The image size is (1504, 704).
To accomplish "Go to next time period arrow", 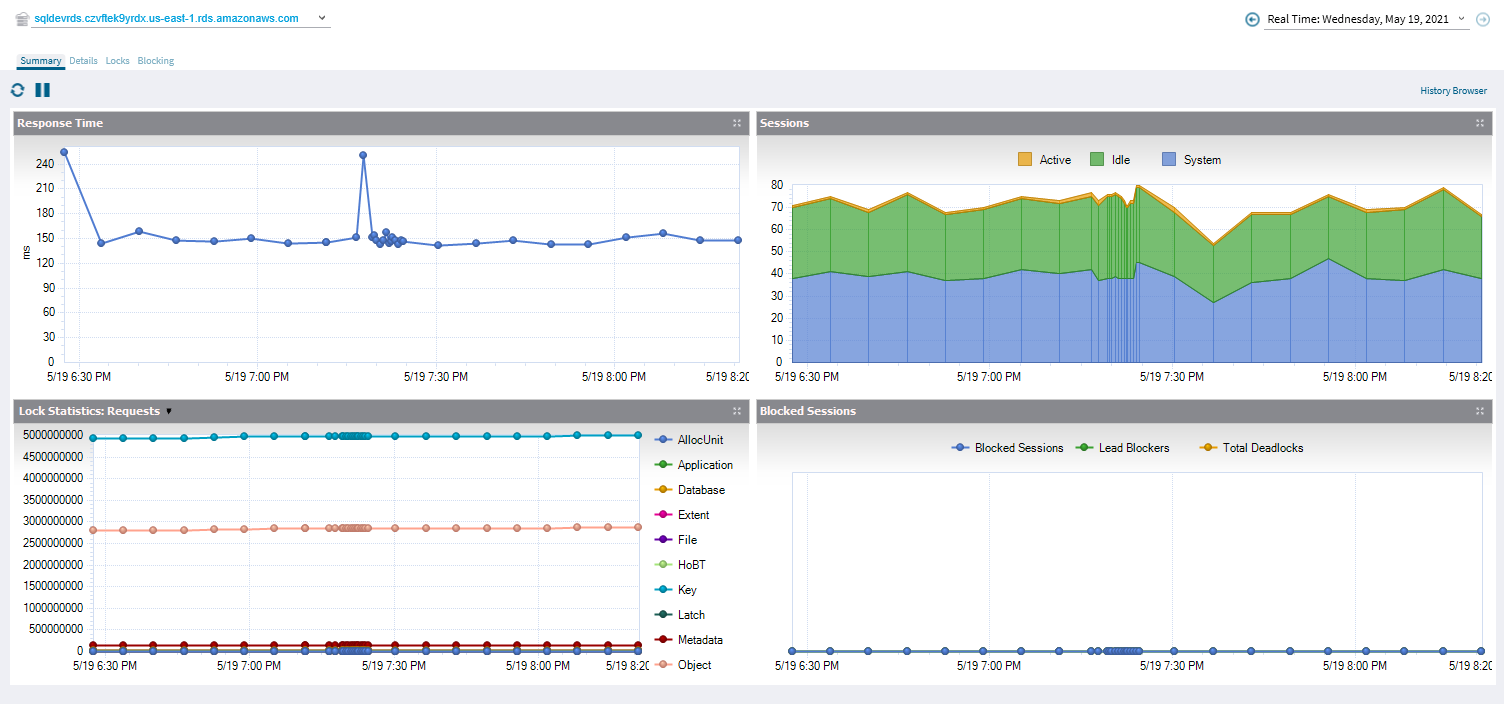I will [x=1483, y=19].
